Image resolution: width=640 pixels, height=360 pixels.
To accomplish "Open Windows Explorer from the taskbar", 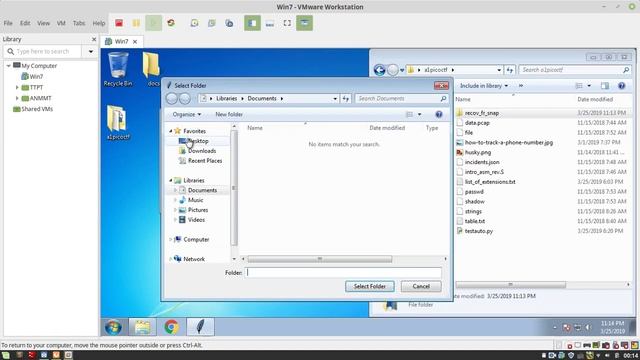I will (142, 327).
